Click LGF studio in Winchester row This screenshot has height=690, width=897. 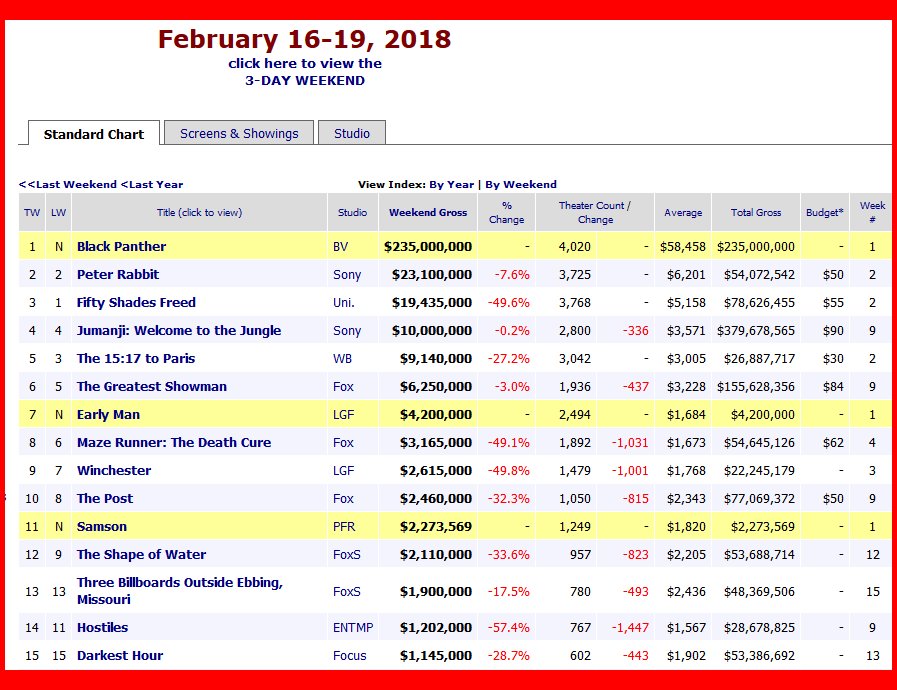pos(343,471)
